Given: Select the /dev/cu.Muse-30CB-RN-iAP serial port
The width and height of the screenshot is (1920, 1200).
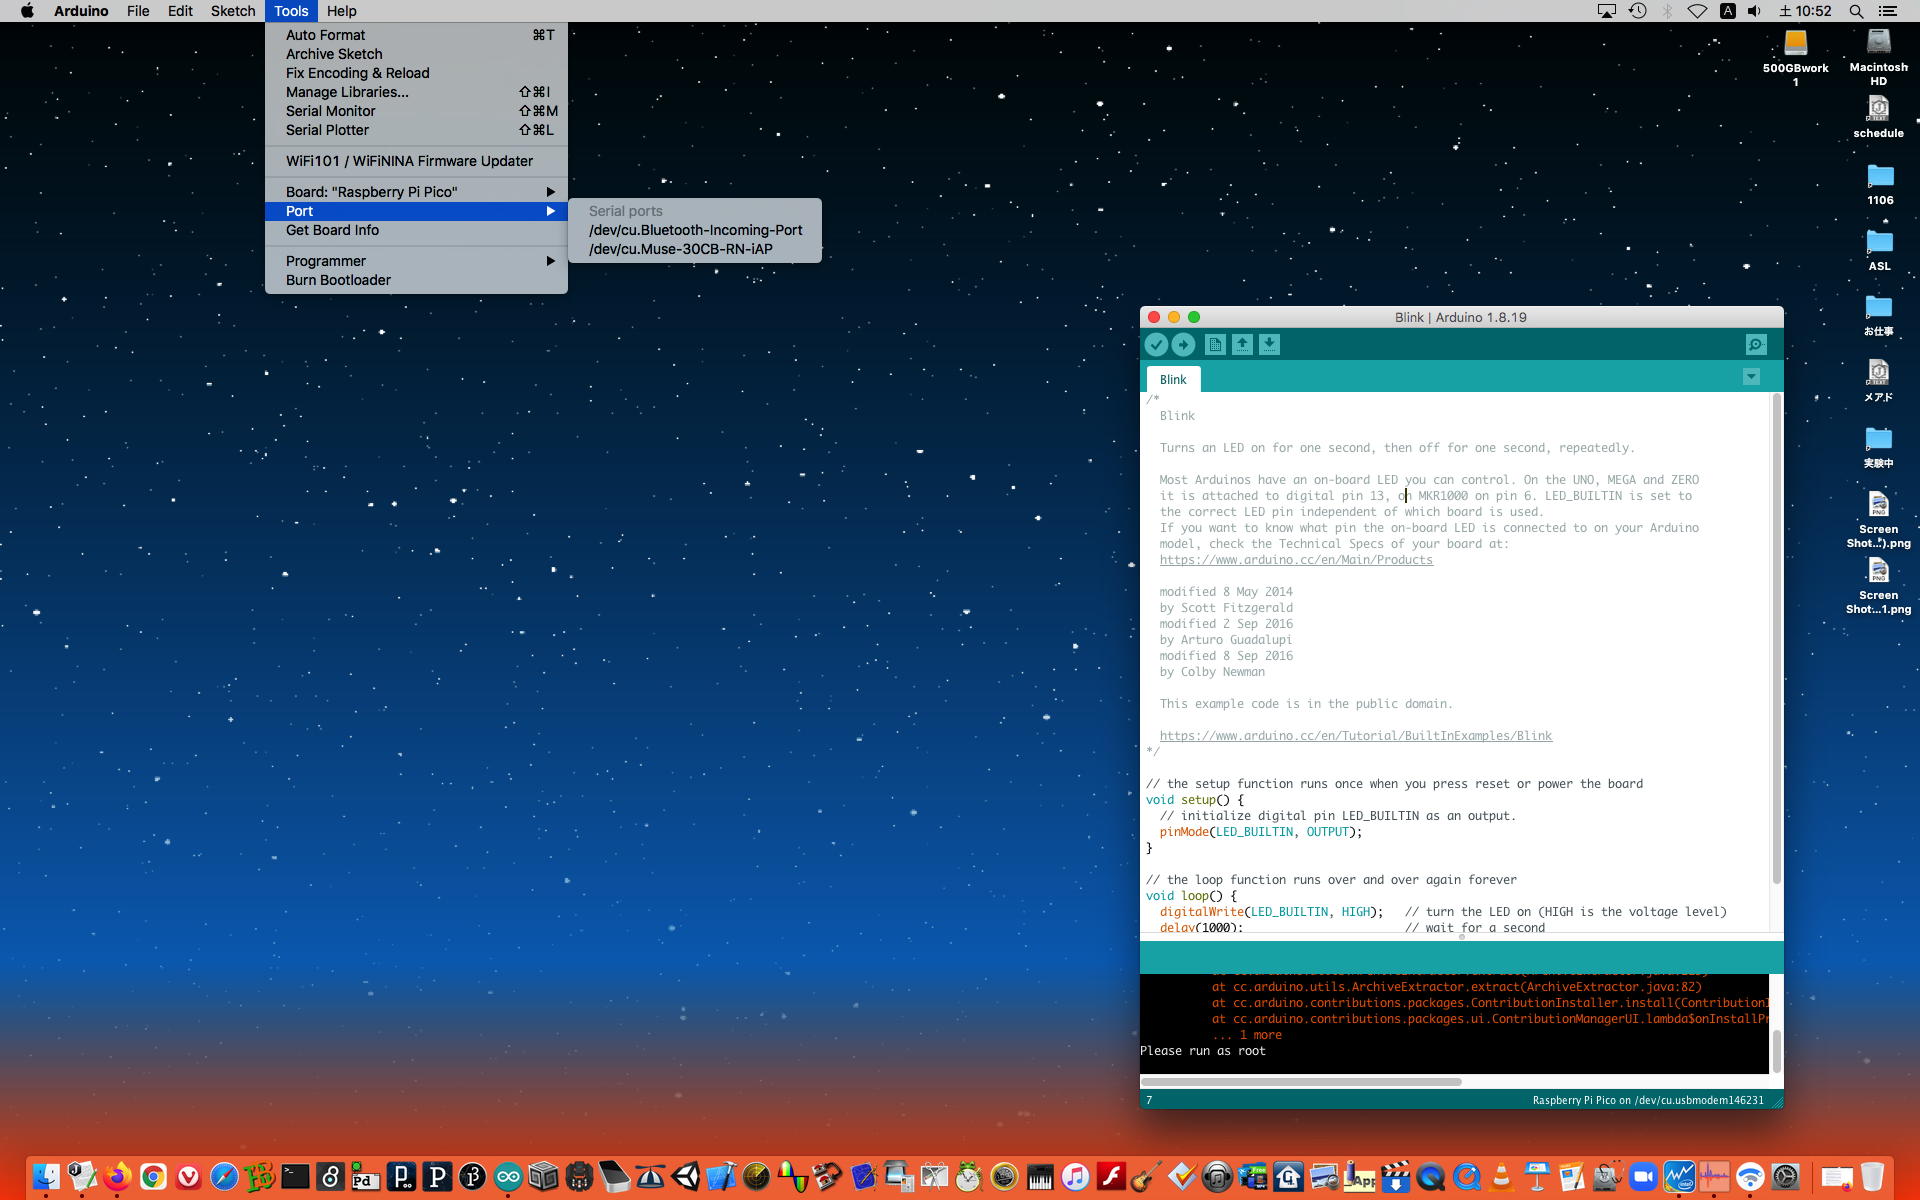Looking at the screenshot, I should (x=680, y=249).
